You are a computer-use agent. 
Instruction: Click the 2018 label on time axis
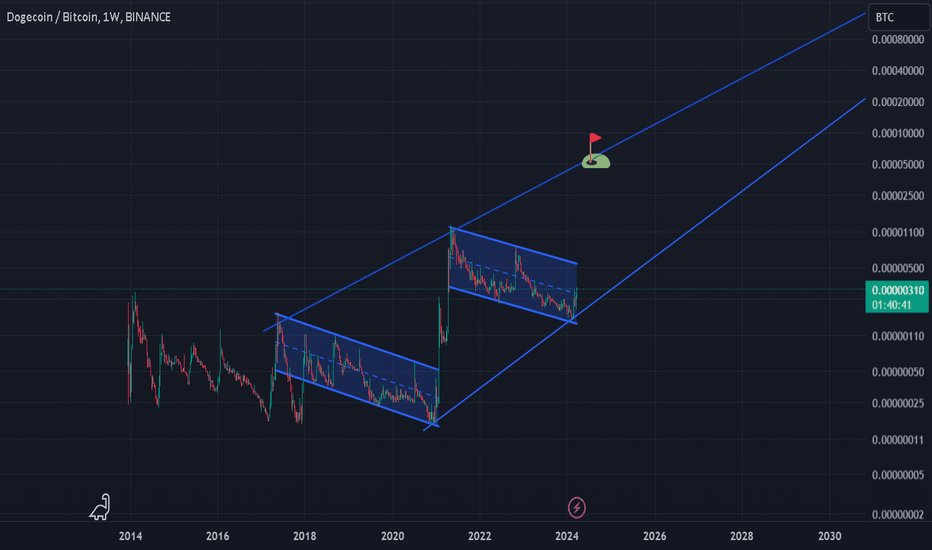point(304,536)
